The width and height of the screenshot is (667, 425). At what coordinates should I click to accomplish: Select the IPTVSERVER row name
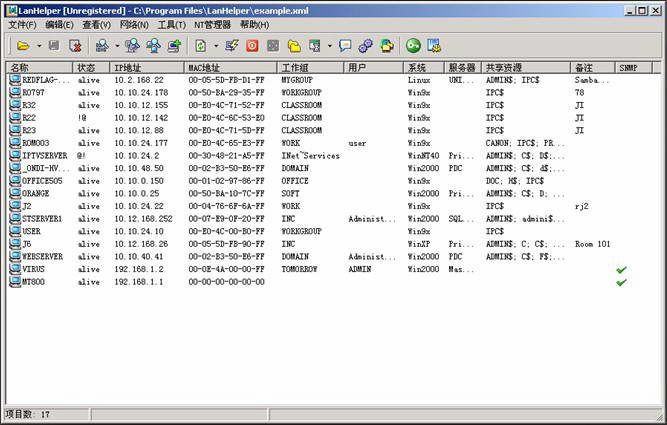pyautogui.click(x=45, y=156)
